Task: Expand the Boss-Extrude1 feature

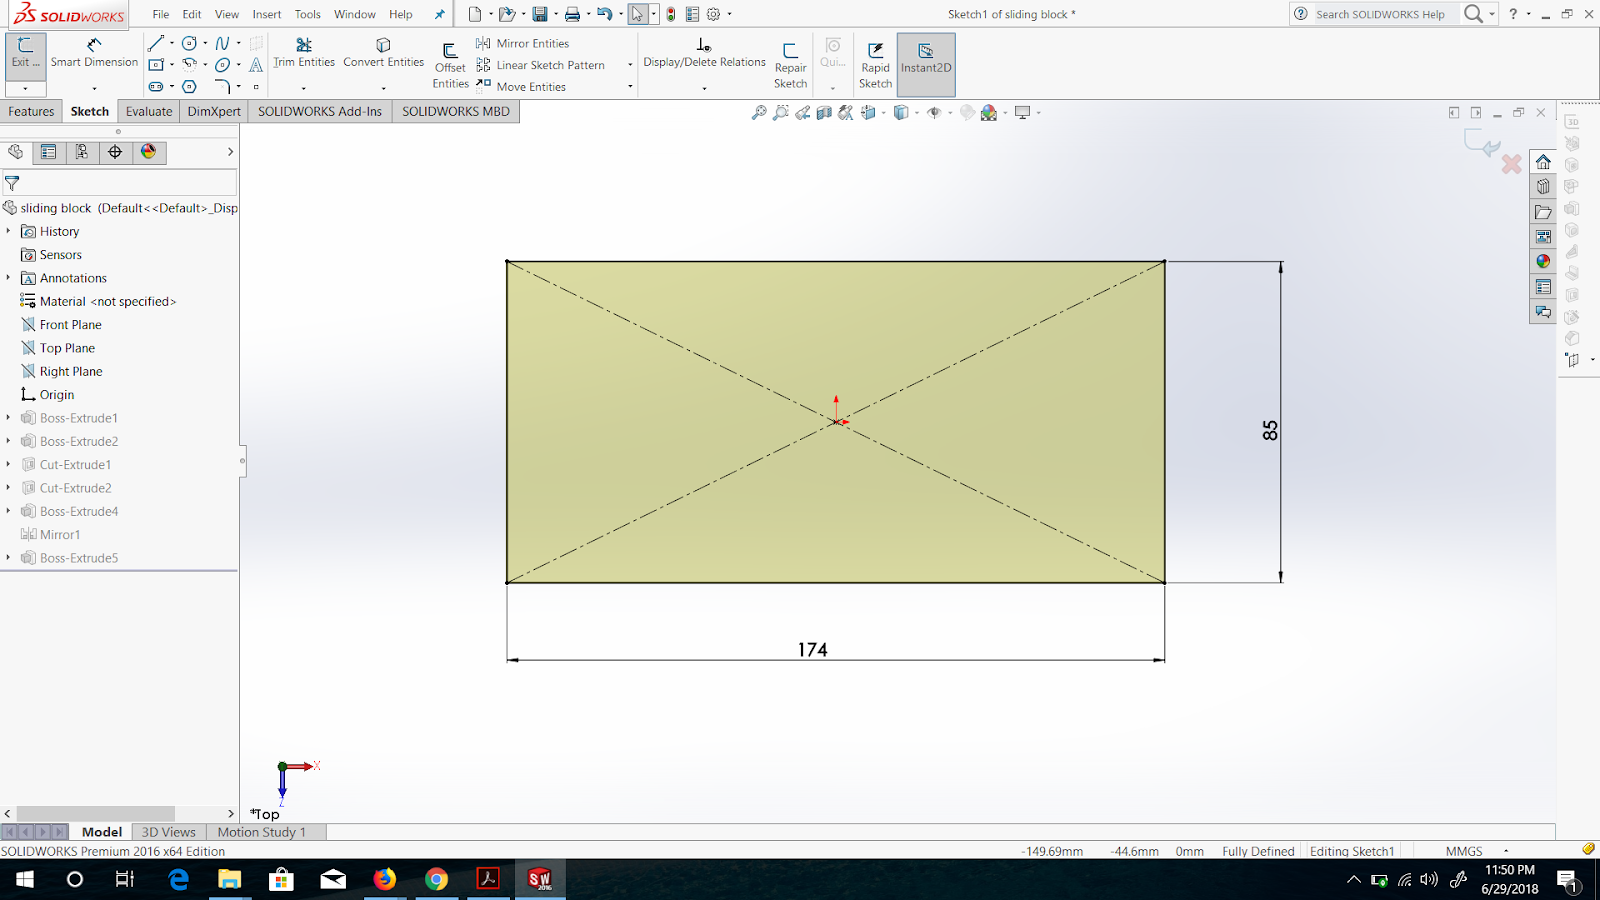Action: click(x=9, y=418)
